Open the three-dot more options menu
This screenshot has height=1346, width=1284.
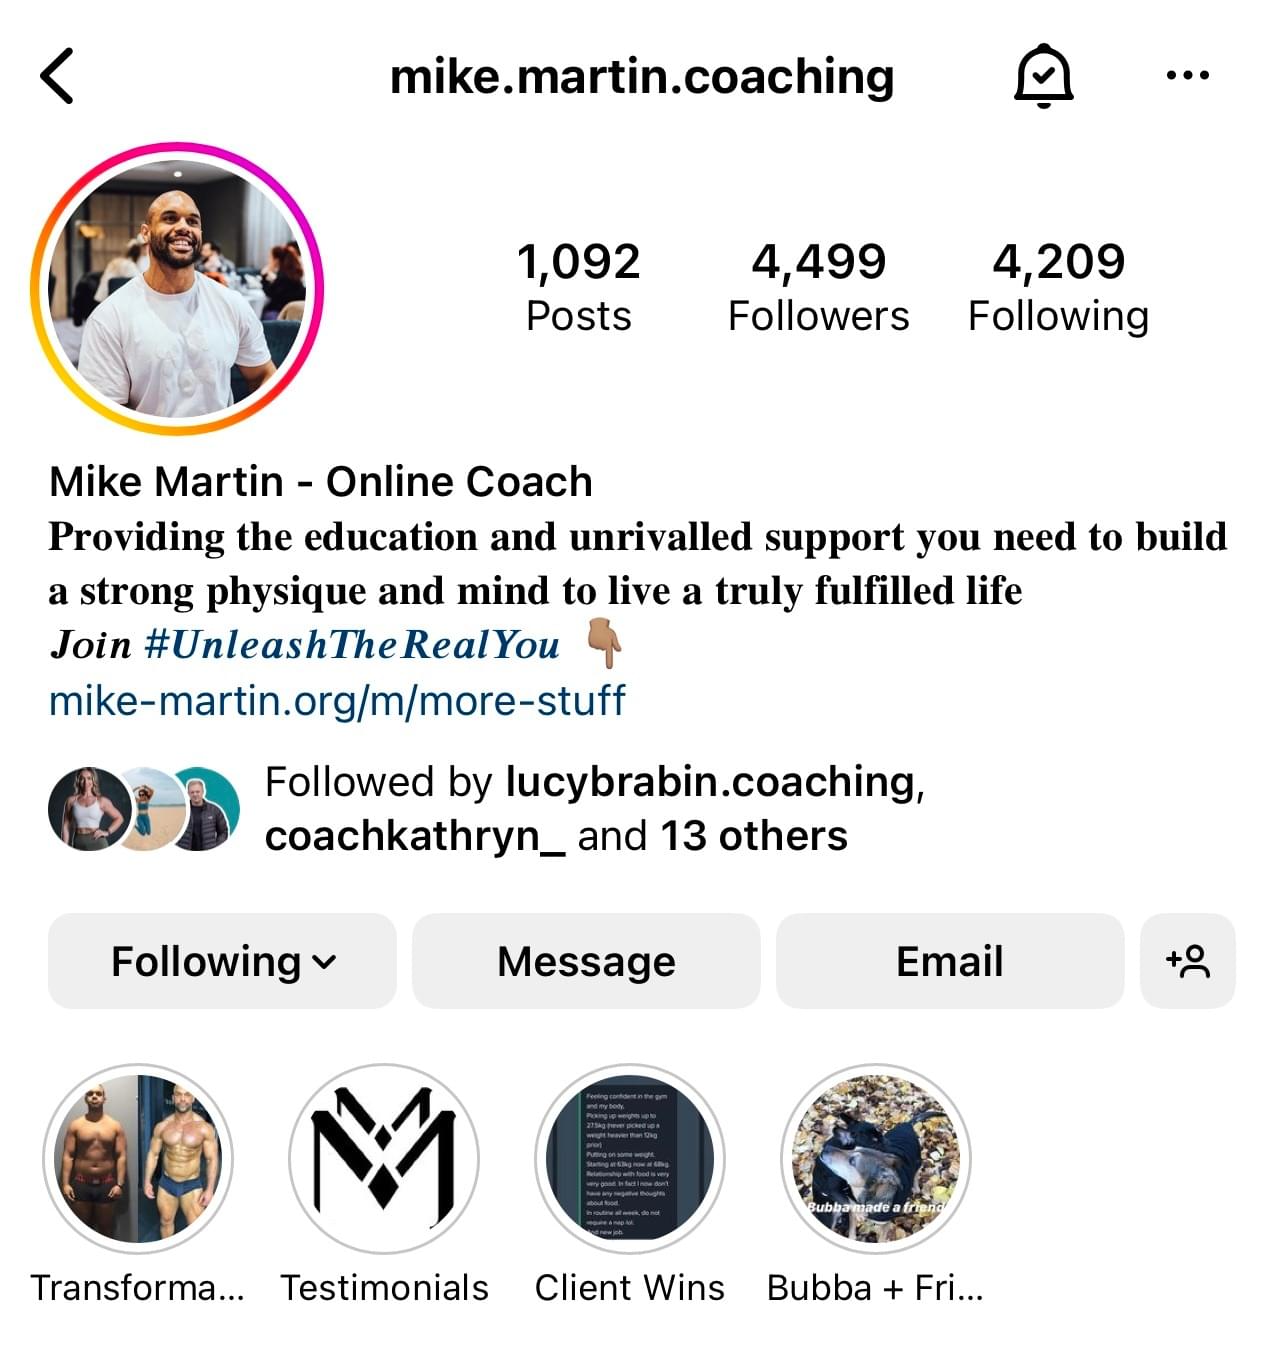tap(1188, 75)
